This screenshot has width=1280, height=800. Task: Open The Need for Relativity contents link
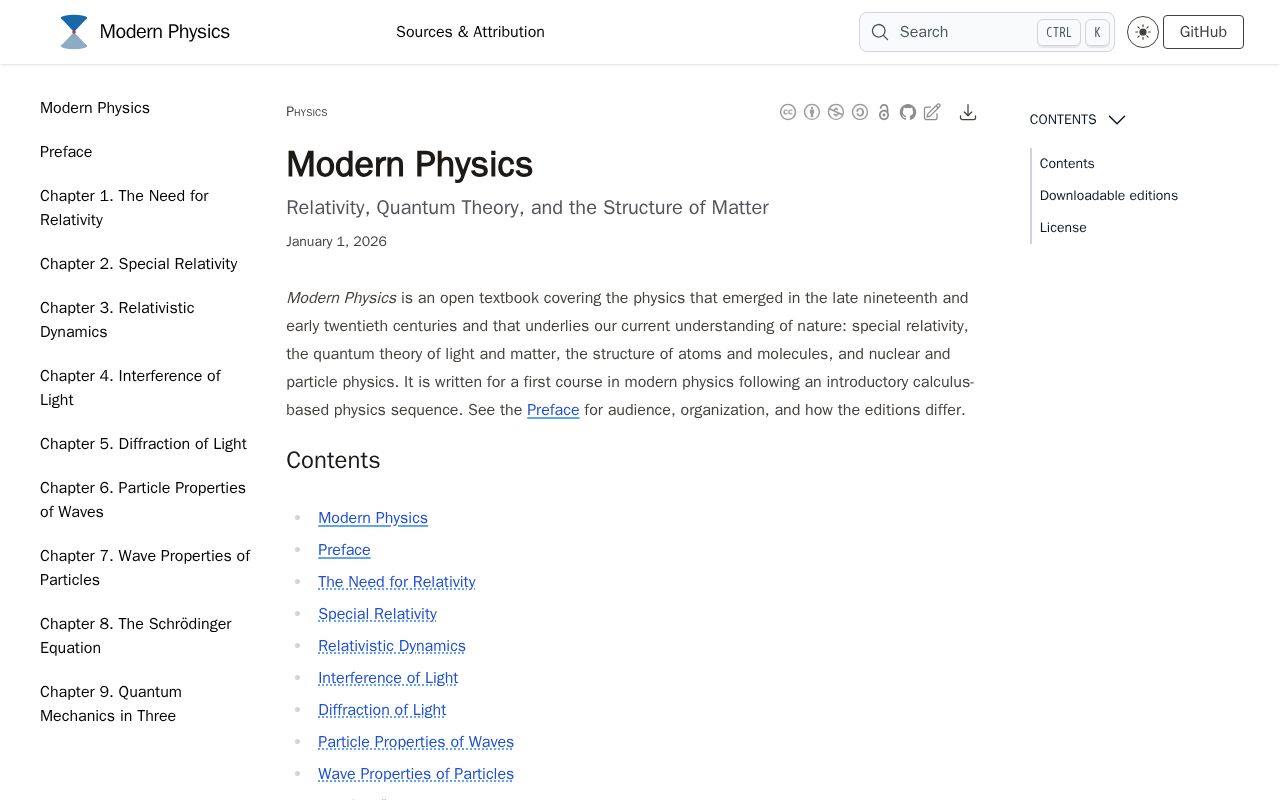[x=397, y=582]
